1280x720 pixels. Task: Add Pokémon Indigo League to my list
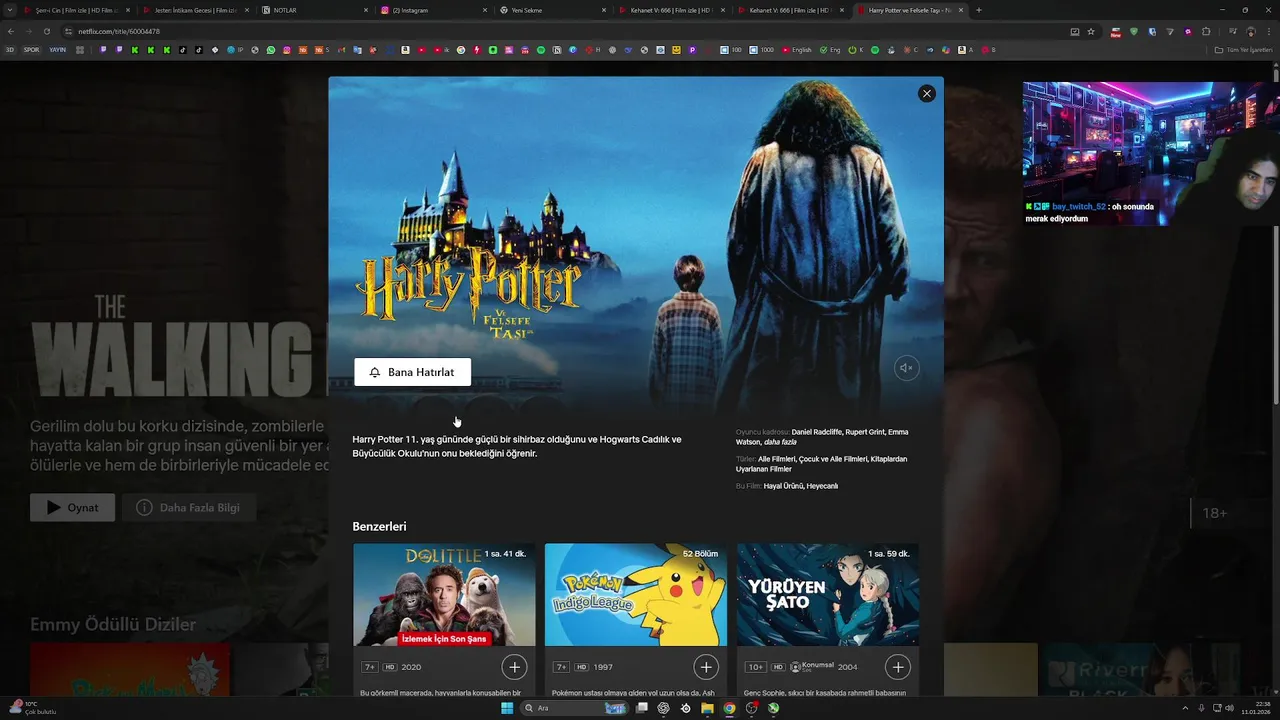(x=706, y=666)
